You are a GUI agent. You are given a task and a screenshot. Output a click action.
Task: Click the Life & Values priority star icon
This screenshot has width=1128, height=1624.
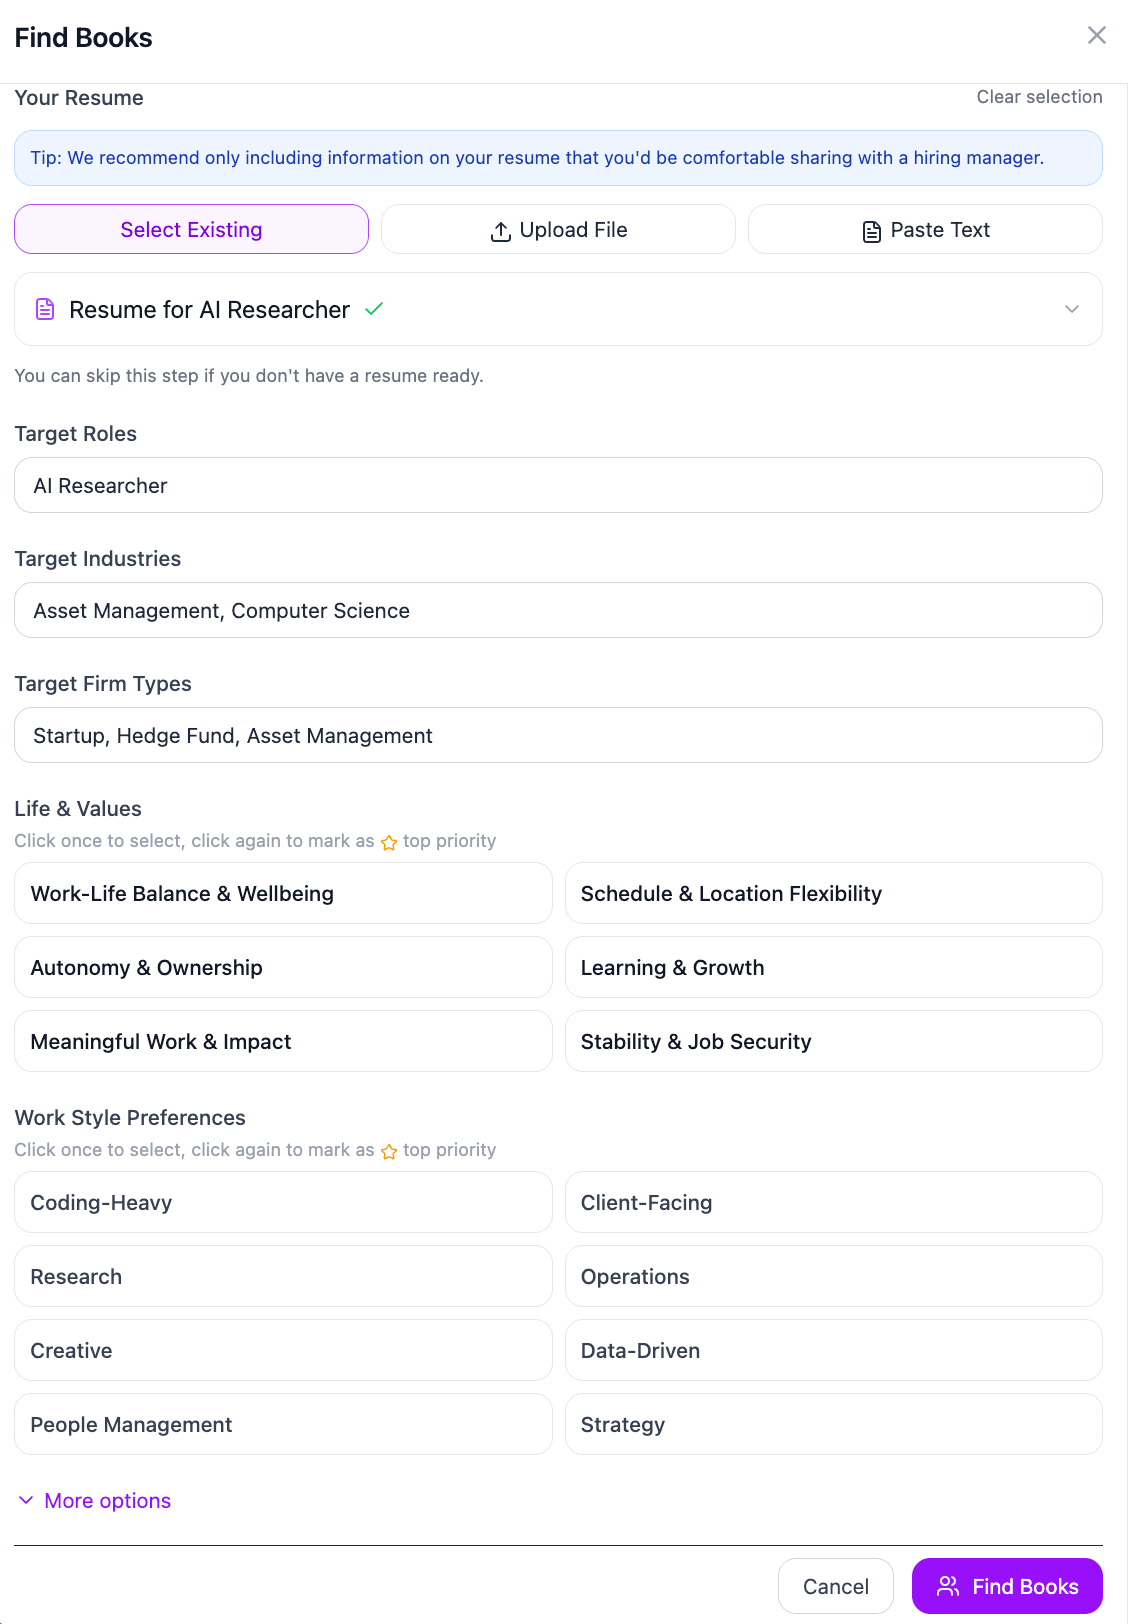389,842
